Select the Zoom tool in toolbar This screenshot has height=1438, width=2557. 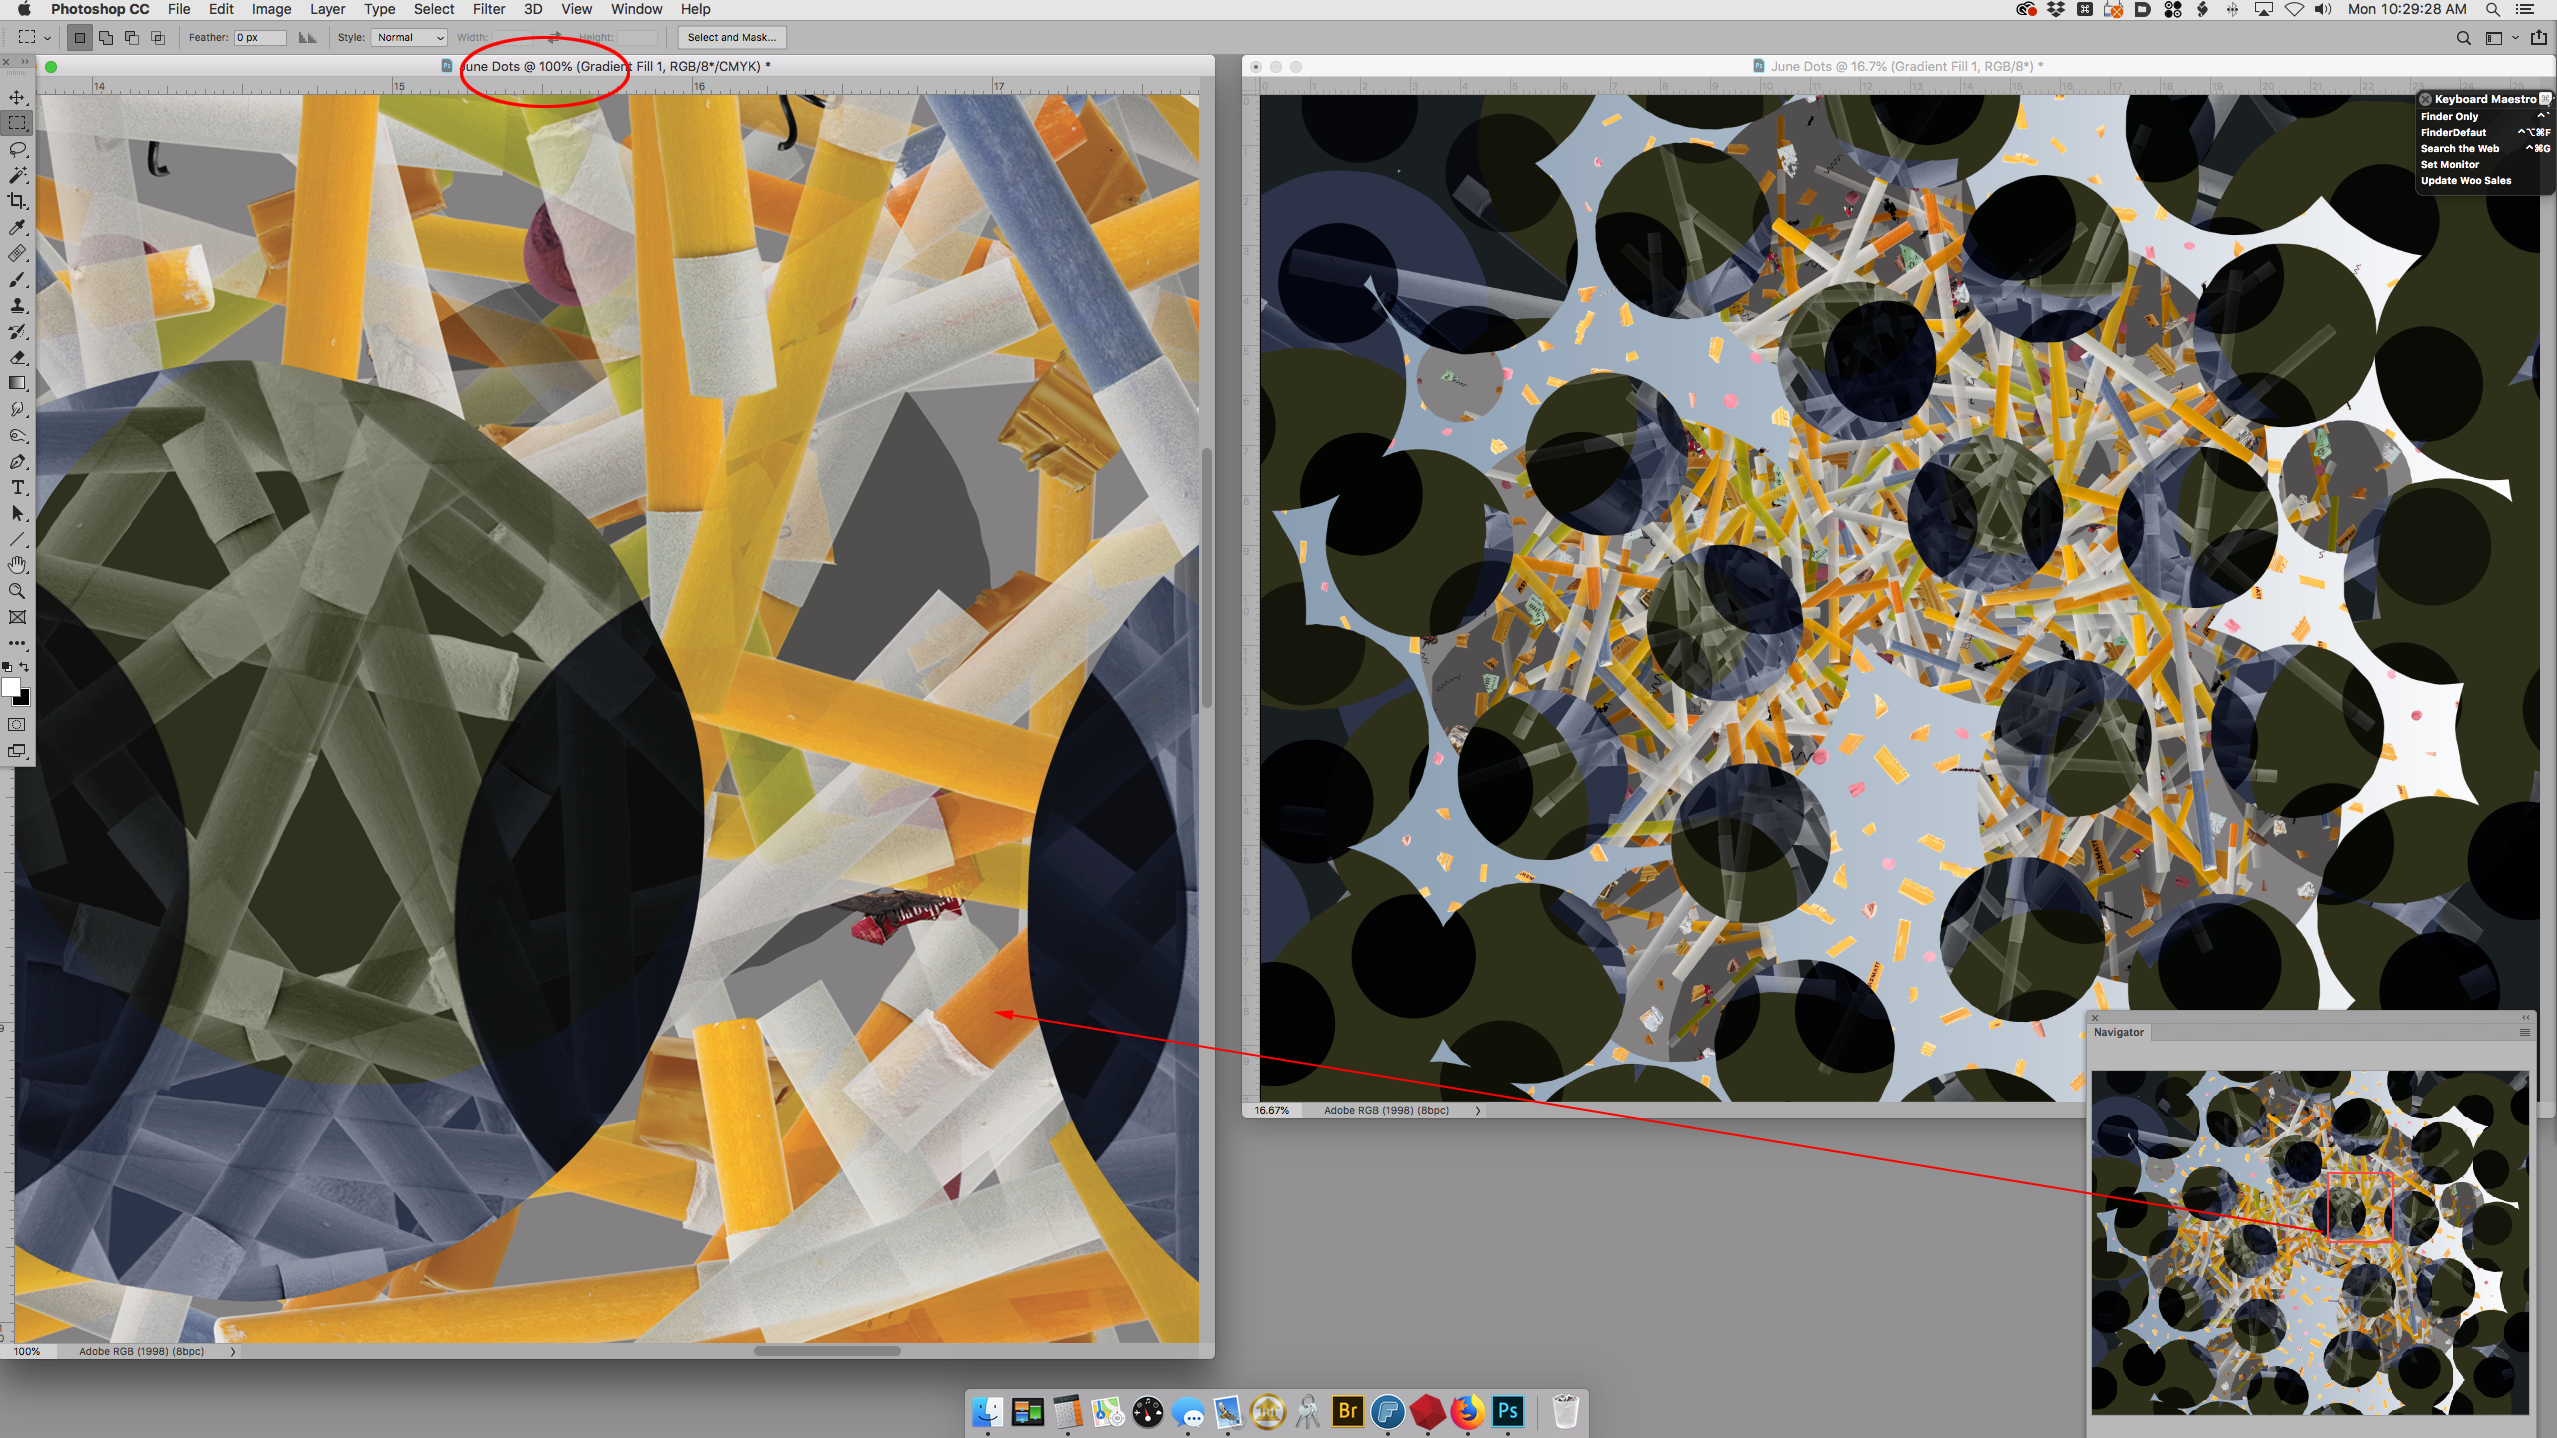tap(17, 591)
